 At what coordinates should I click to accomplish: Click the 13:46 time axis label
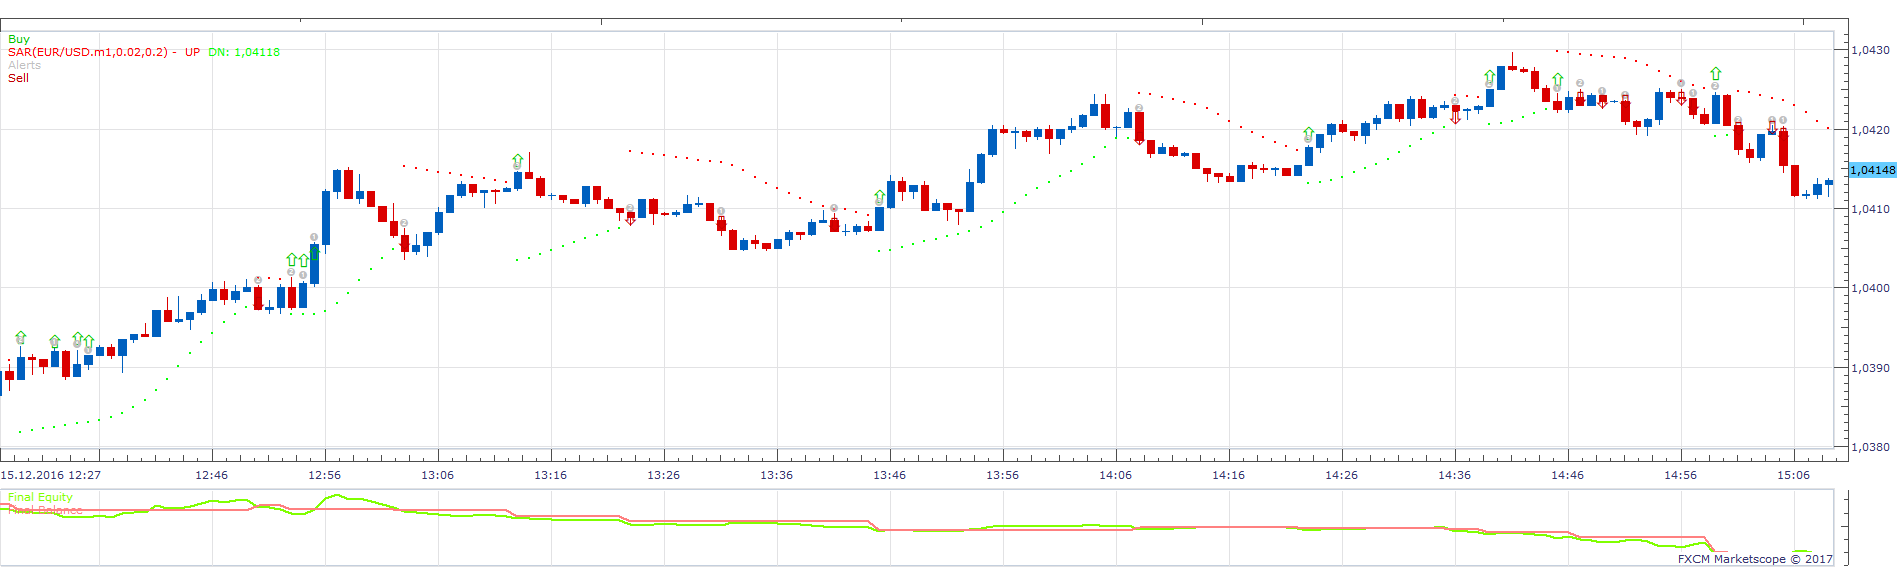[x=890, y=475]
